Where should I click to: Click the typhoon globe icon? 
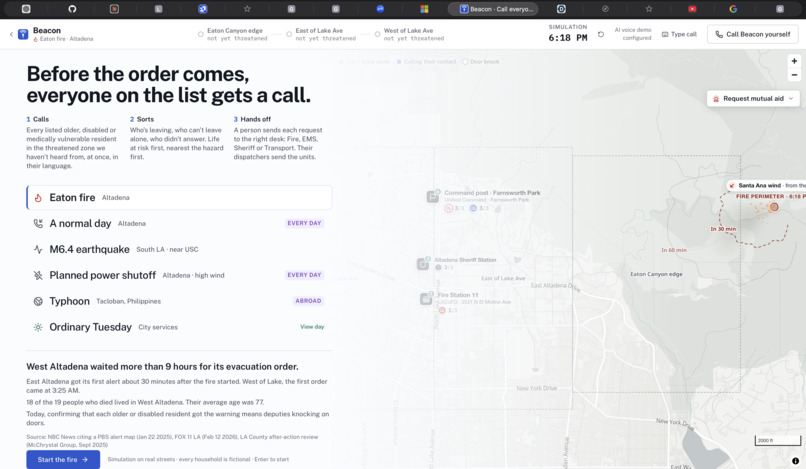coord(38,301)
